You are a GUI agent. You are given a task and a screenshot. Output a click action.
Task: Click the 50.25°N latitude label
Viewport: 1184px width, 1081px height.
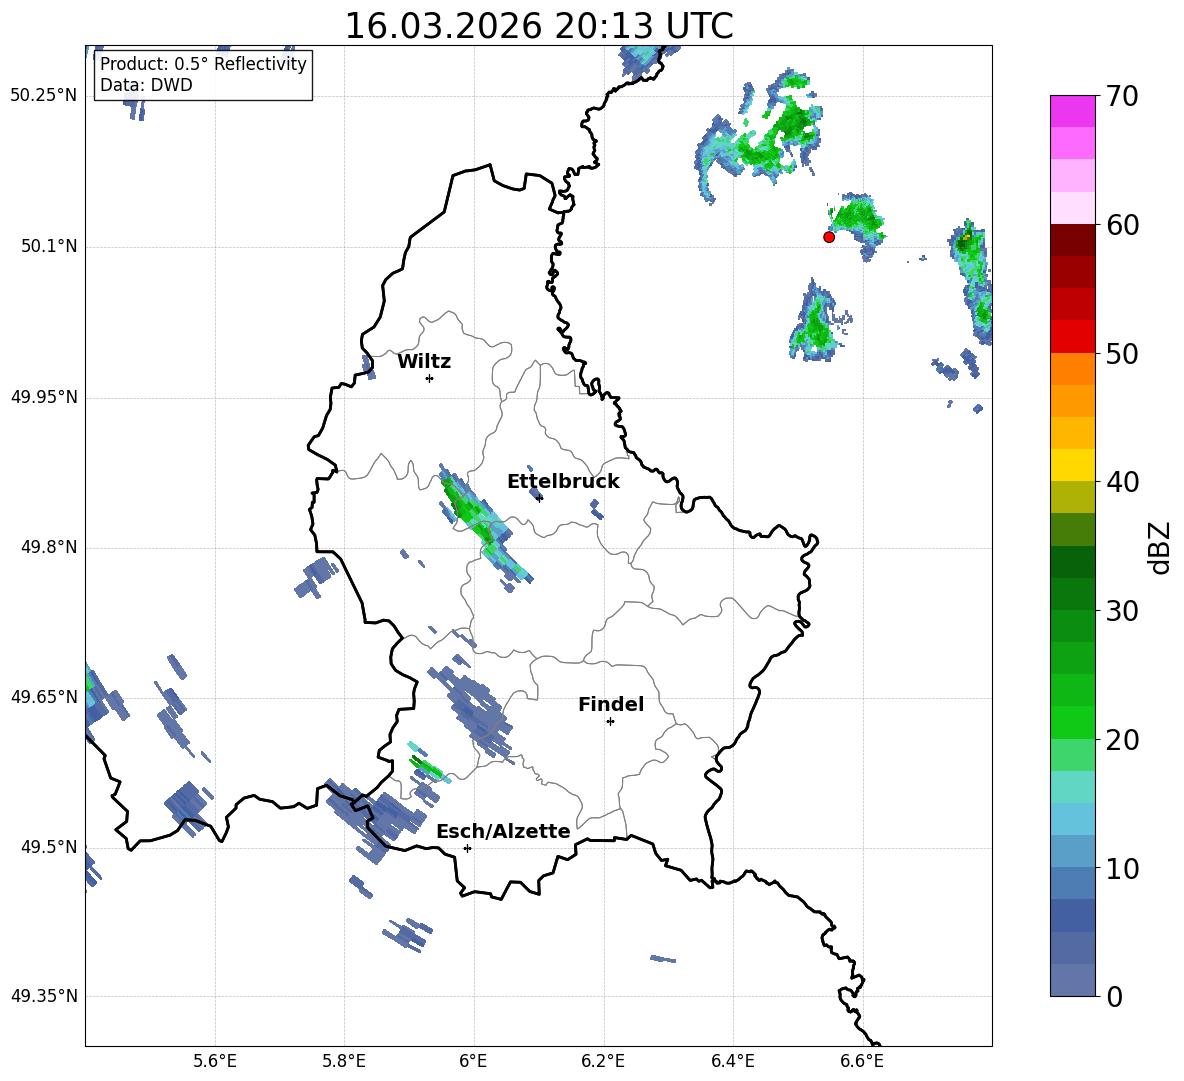[x=43, y=96]
